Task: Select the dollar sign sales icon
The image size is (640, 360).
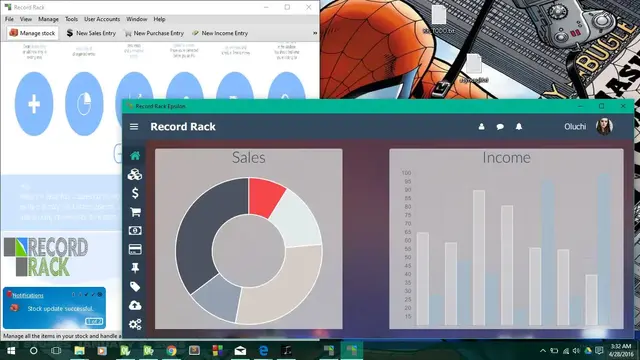Action: (x=135, y=193)
